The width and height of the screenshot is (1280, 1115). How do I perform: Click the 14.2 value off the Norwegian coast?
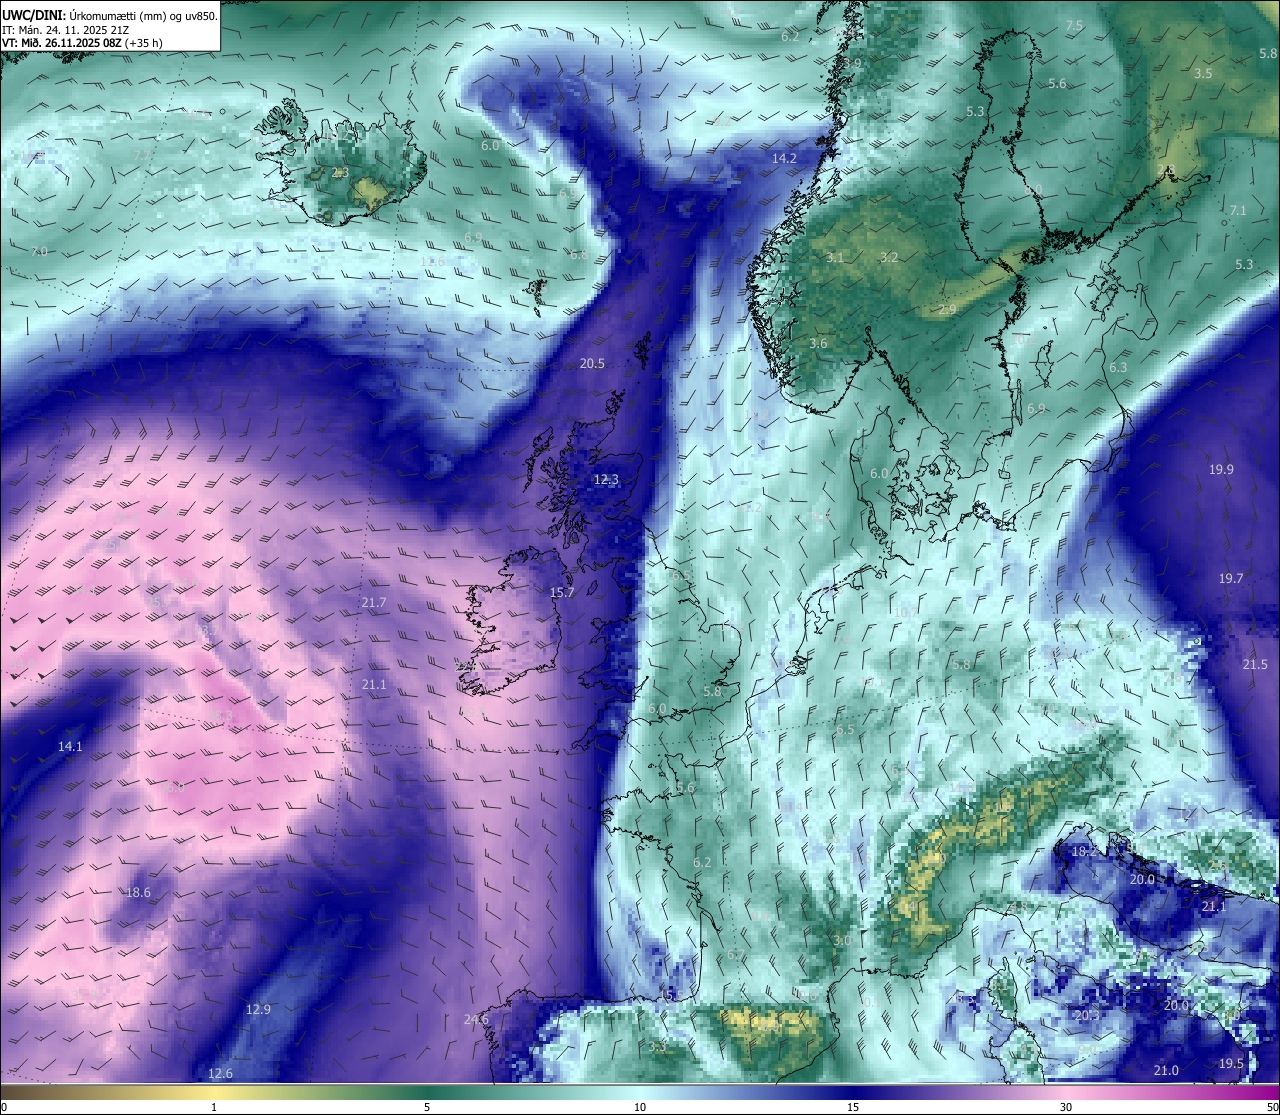784,158
